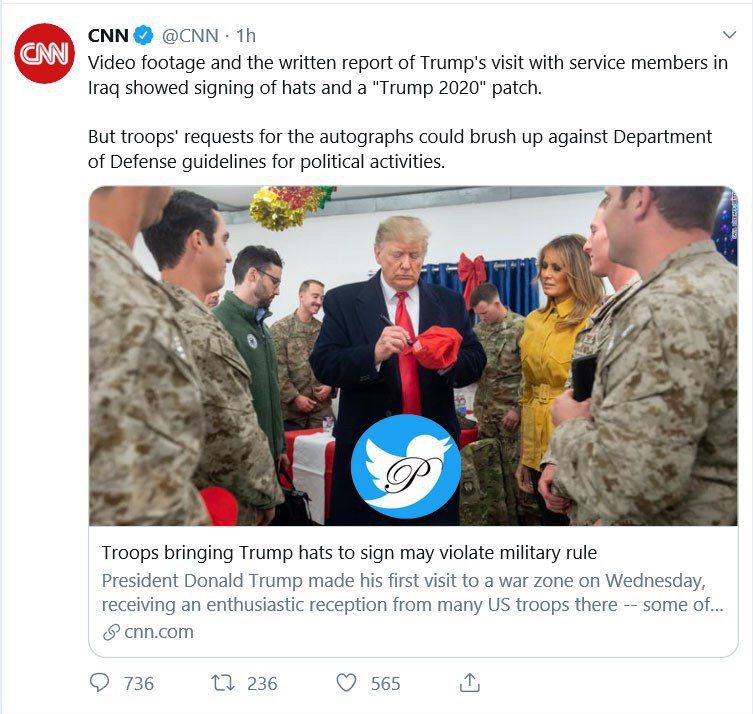Image resolution: width=753 pixels, height=714 pixels.
Task: Open the 236 retweets count
Action: click(x=262, y=683)
